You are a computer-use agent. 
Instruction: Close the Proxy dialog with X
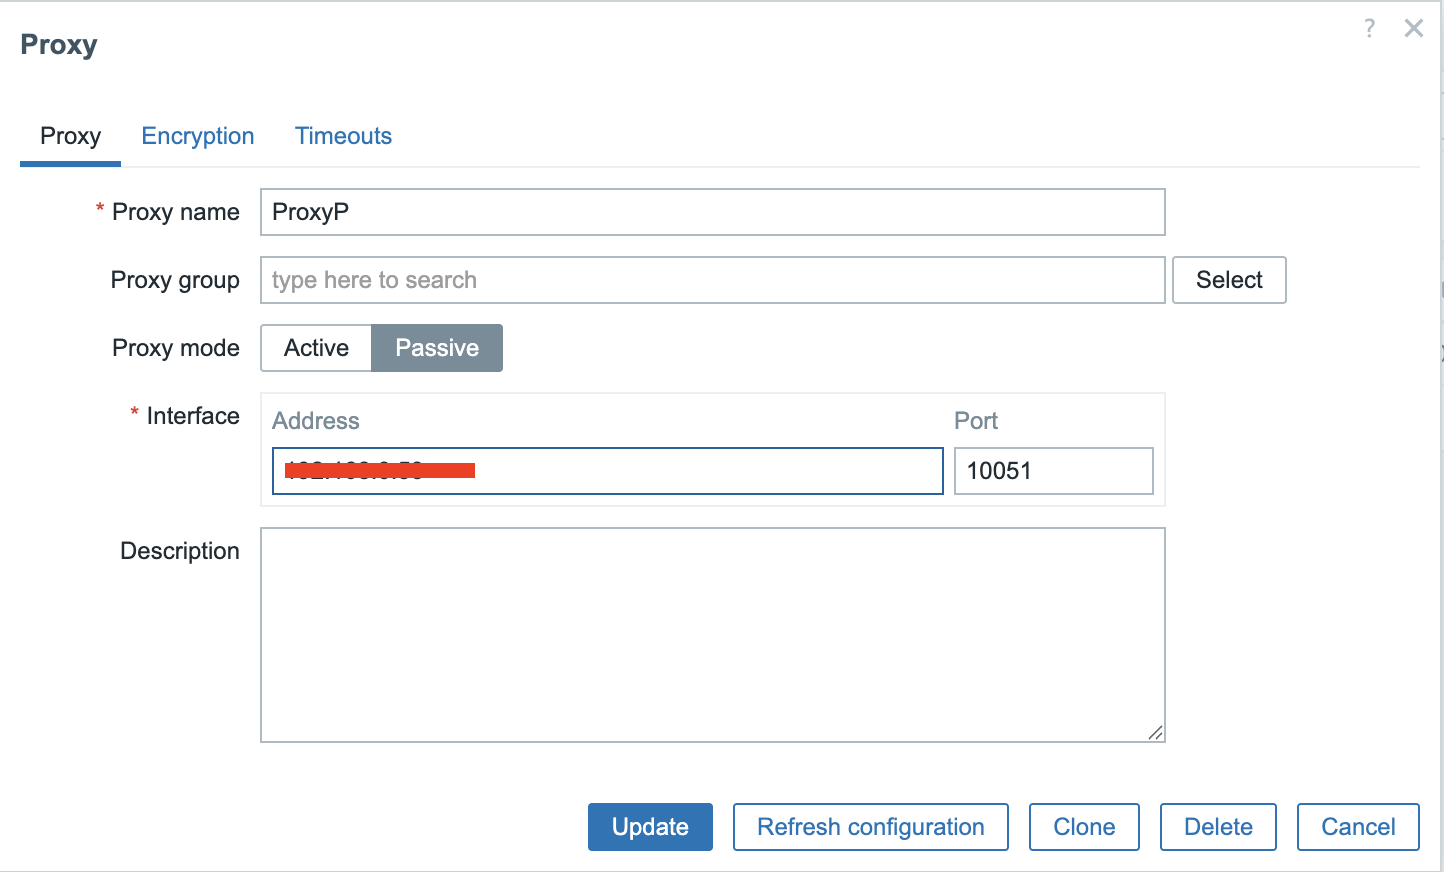coord(1413,28)
